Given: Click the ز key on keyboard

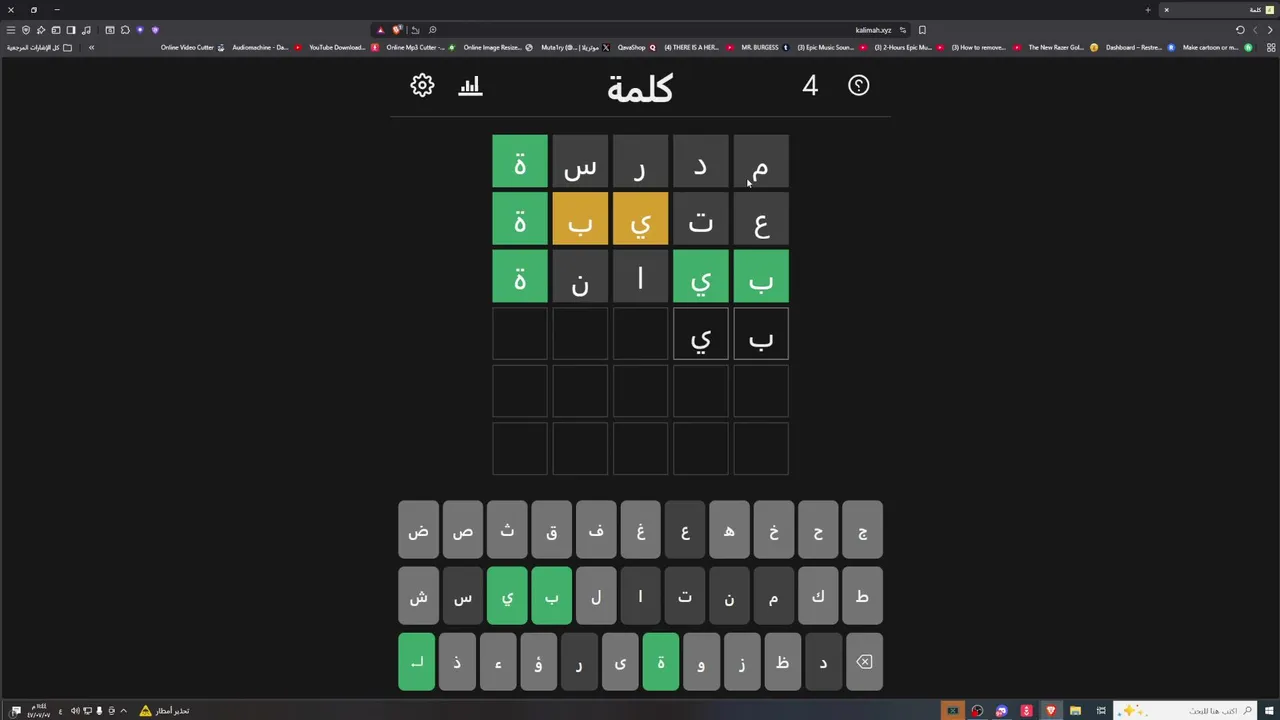Looking at the screenshot, I should pos(742,662).
